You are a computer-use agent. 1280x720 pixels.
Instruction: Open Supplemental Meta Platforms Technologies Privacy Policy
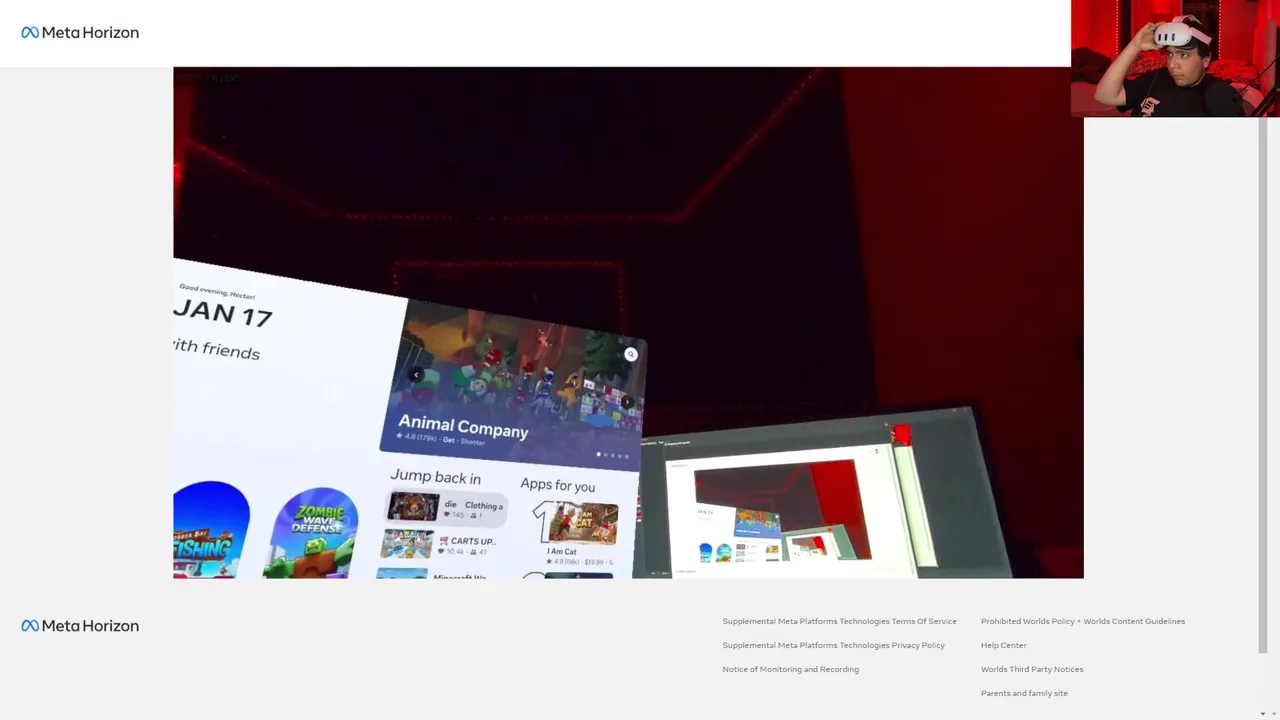pos(833,645)
